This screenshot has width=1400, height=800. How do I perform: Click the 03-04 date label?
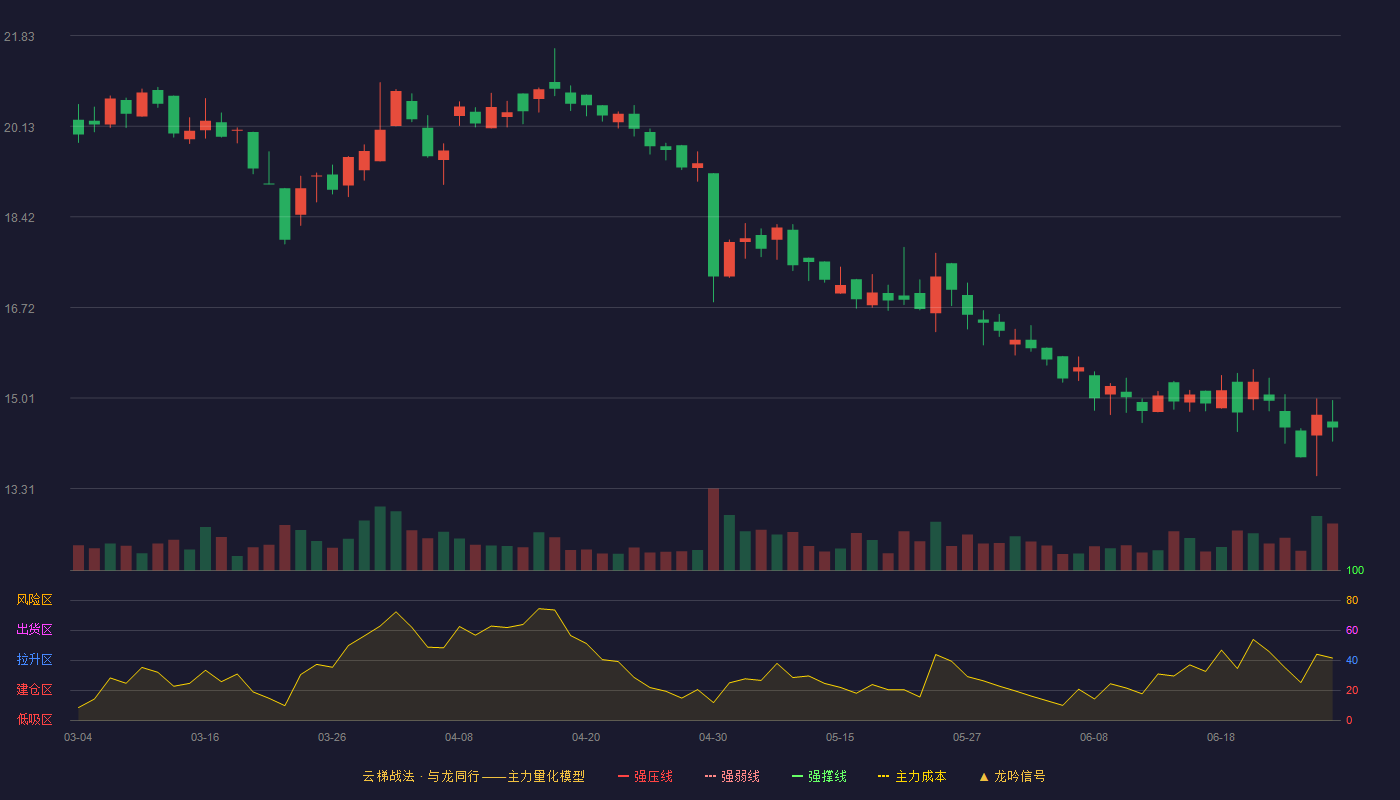point(78,737)
